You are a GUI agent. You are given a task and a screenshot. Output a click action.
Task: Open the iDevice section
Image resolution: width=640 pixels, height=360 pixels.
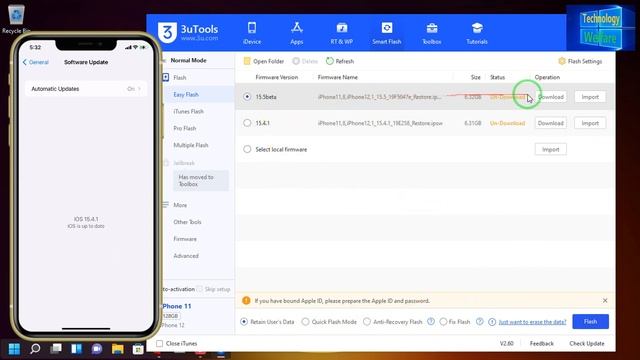click(x=252, y=33)
